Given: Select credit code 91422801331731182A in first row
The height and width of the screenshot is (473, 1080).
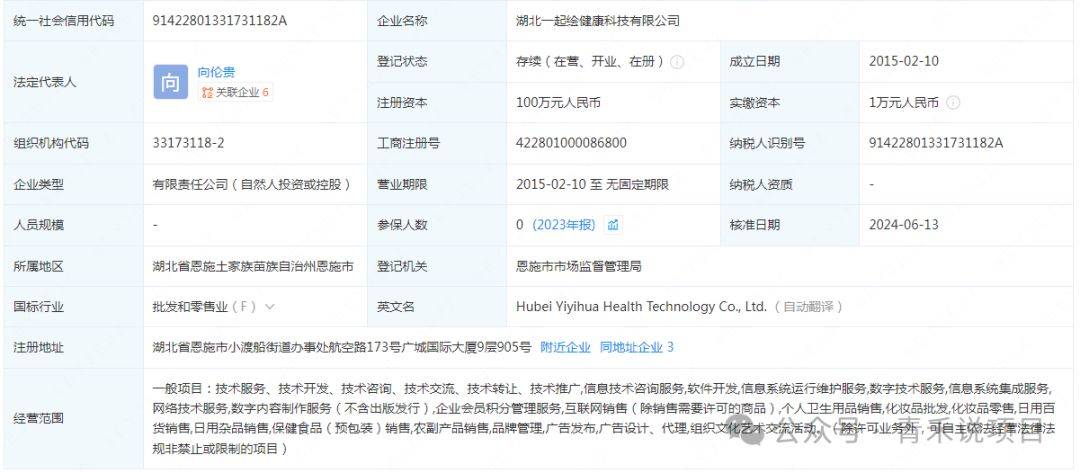Looking at the screenshot, I should pos(220,21).
